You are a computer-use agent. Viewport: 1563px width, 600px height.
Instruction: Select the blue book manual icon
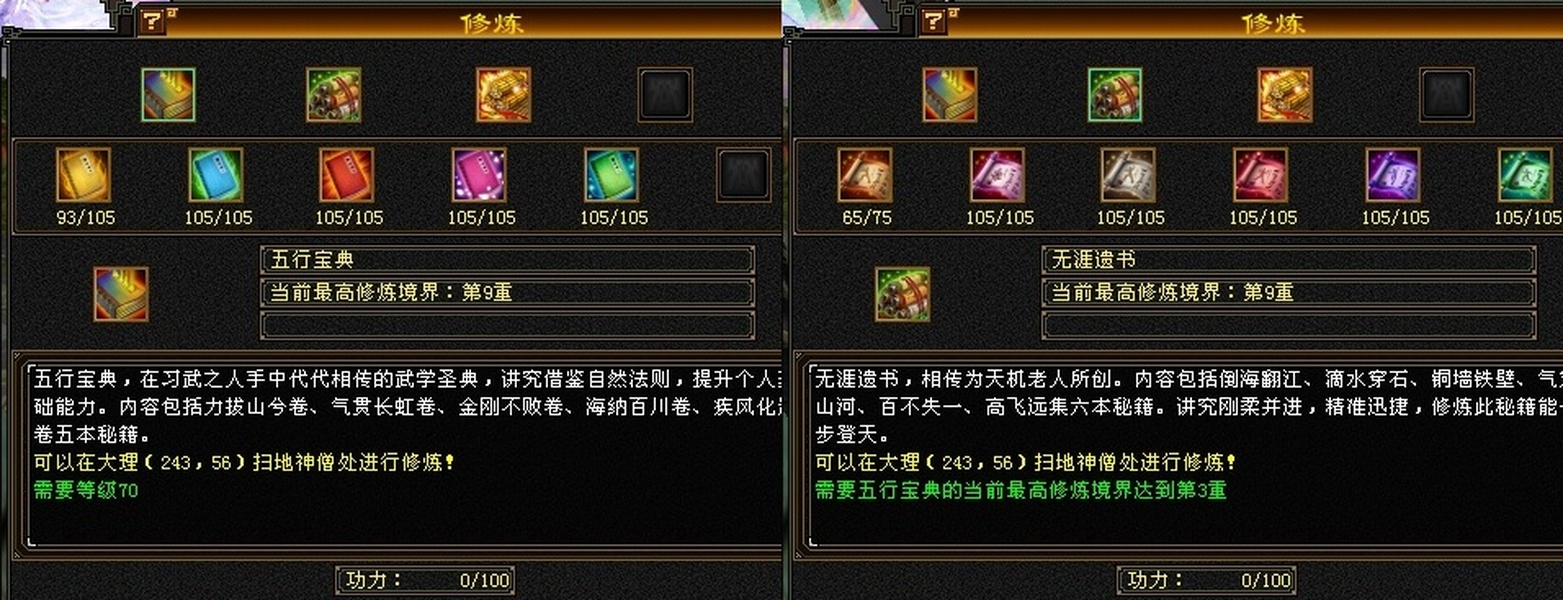216,175
